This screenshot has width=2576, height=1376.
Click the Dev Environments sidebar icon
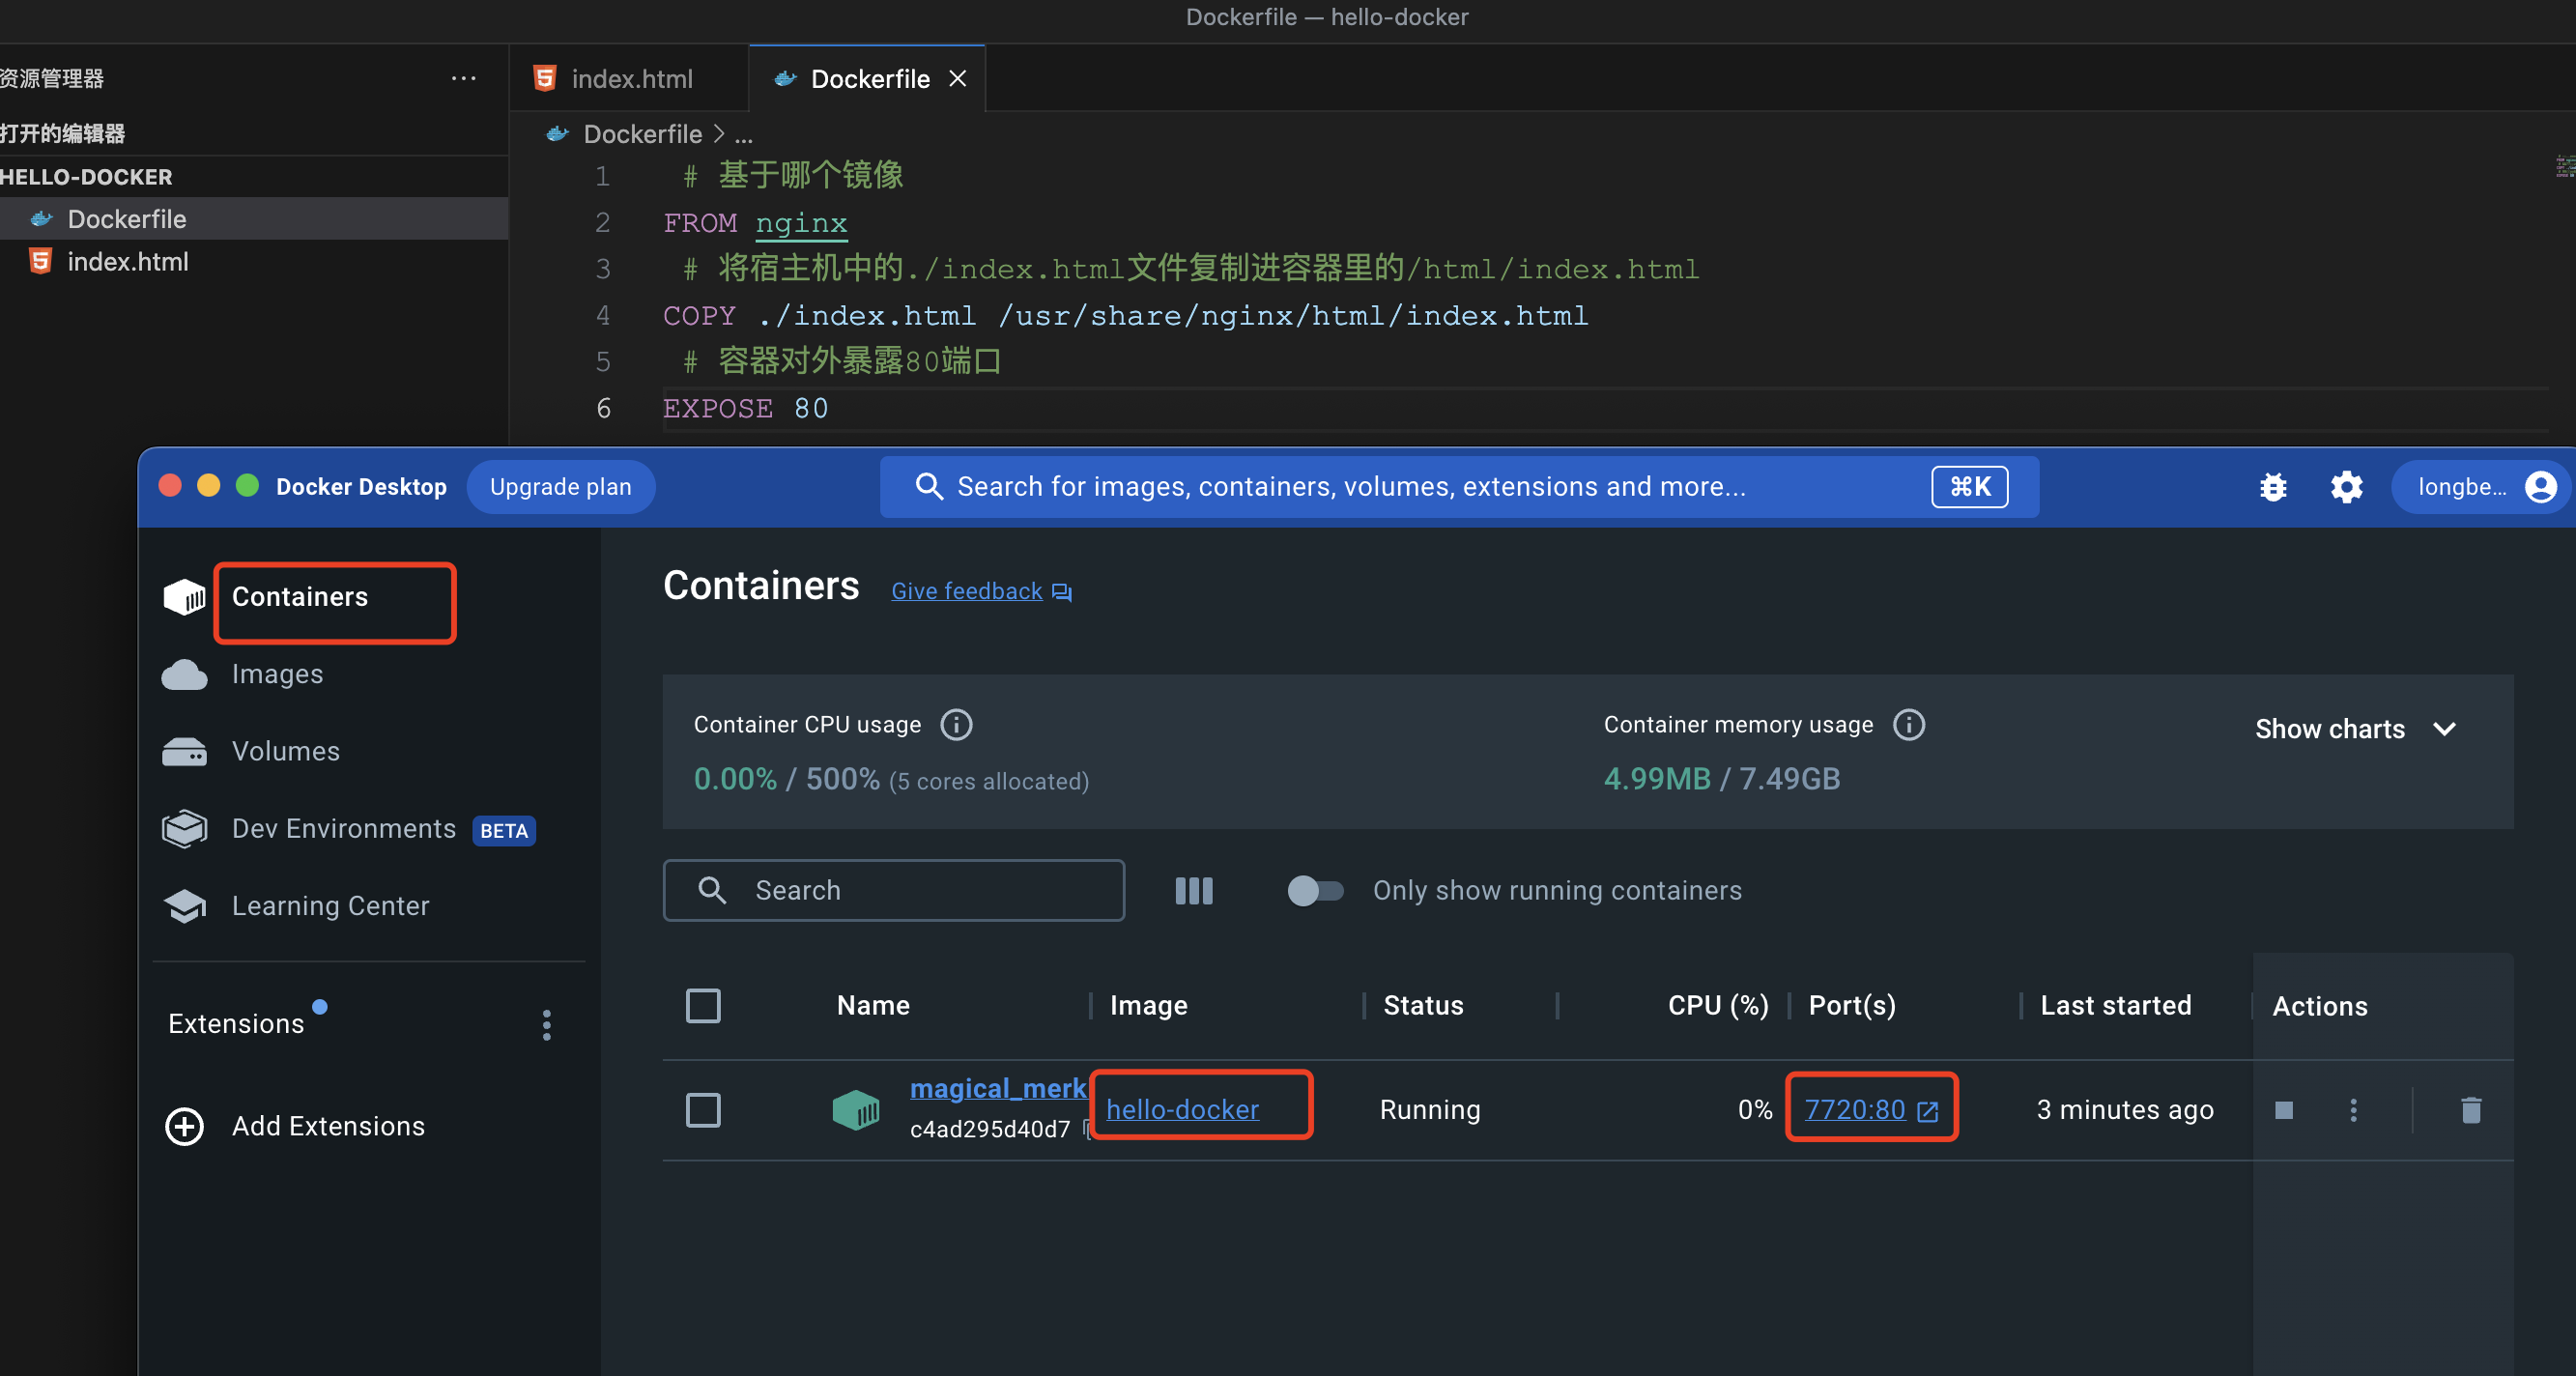point(187,829)
